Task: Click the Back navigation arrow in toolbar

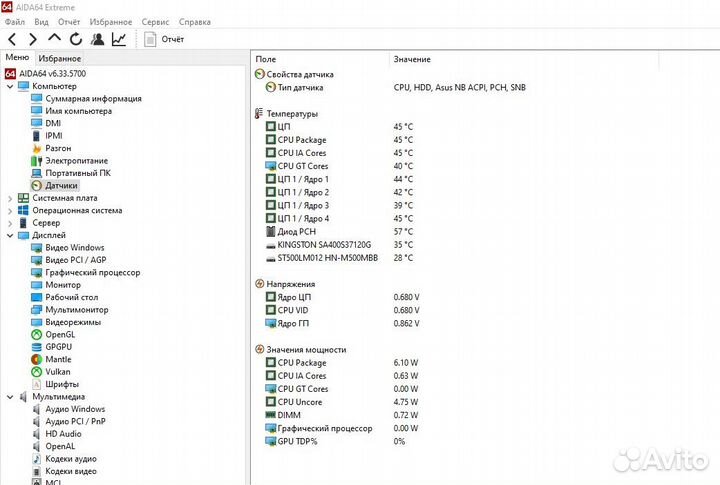Action: coord(12,40)
